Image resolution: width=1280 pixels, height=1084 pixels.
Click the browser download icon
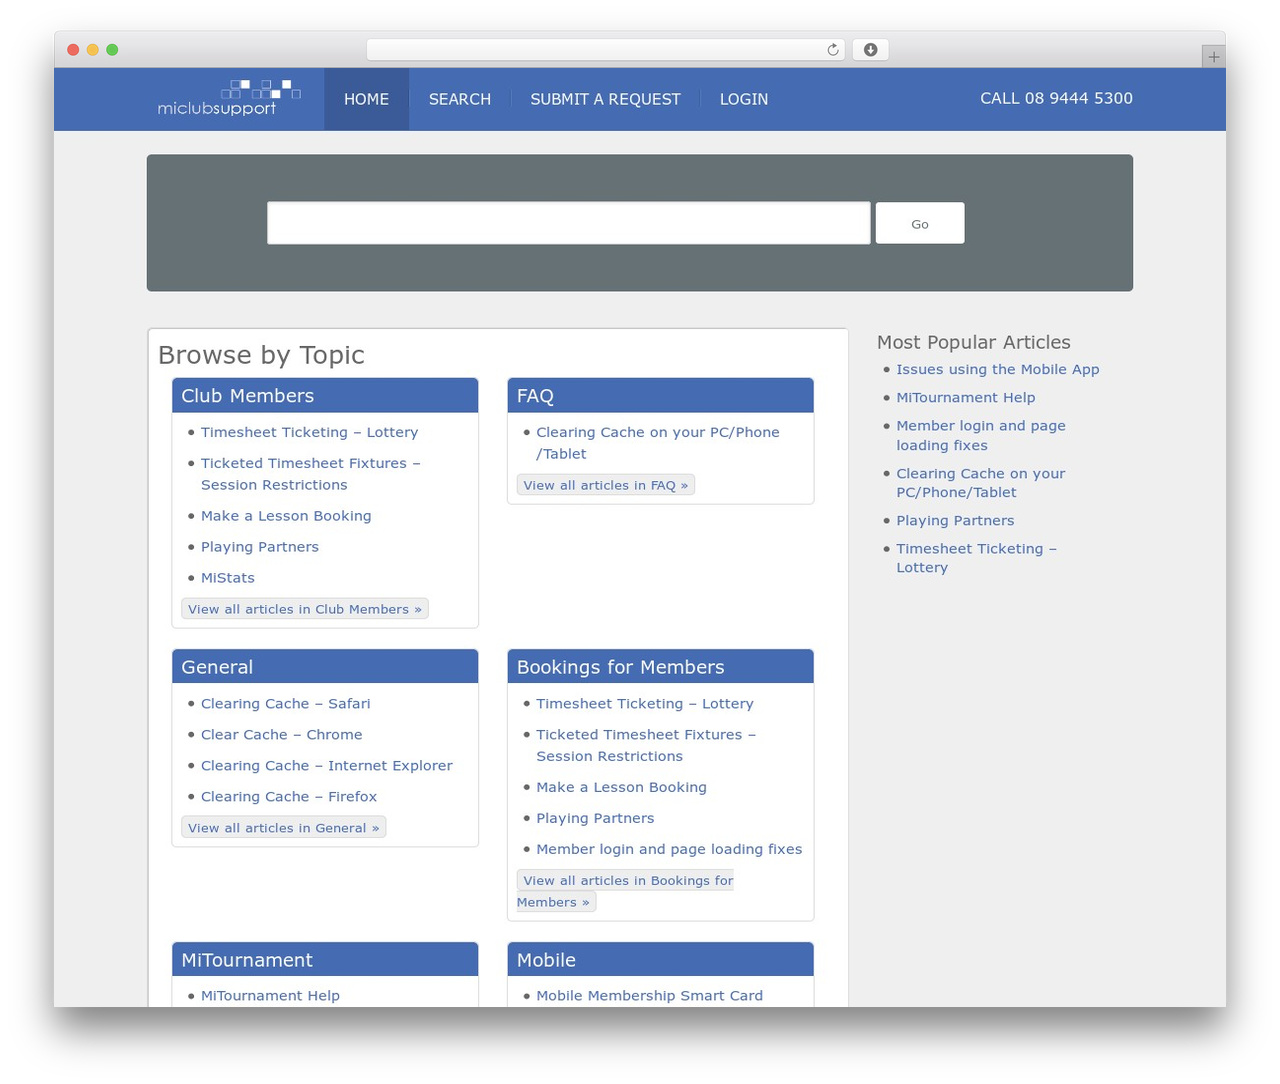871,50
